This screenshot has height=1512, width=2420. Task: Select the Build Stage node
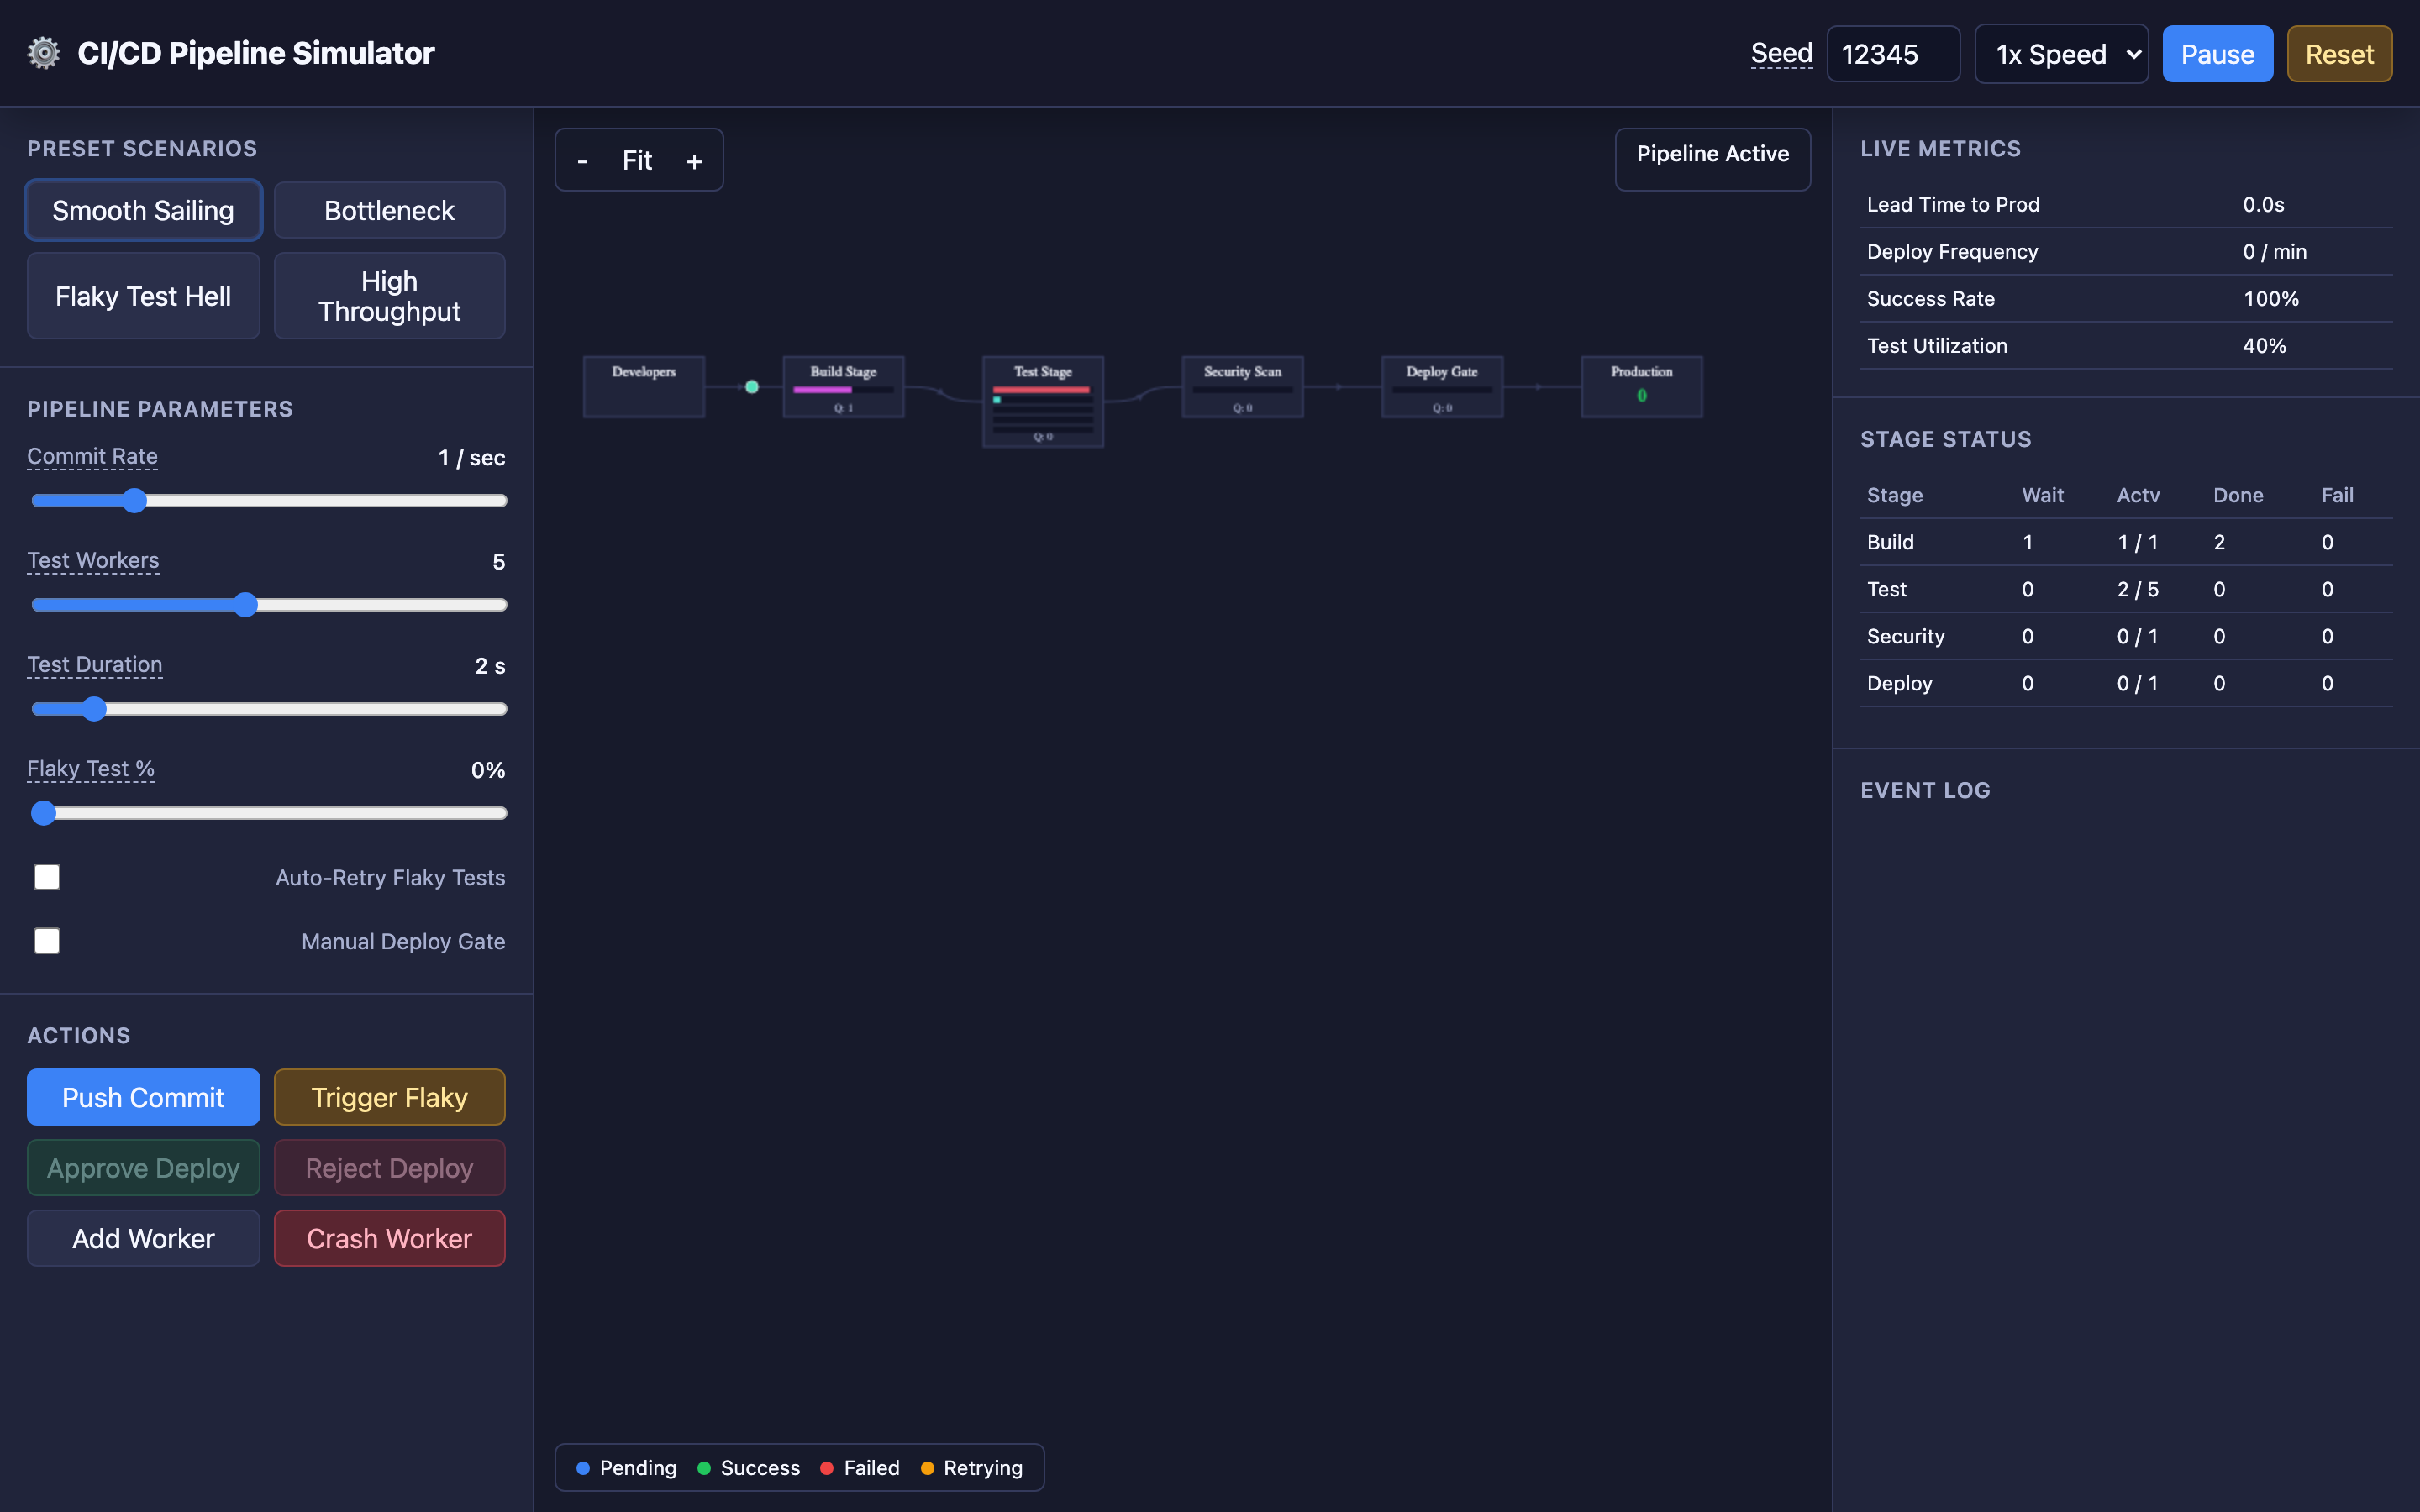[x=843, y=386]
